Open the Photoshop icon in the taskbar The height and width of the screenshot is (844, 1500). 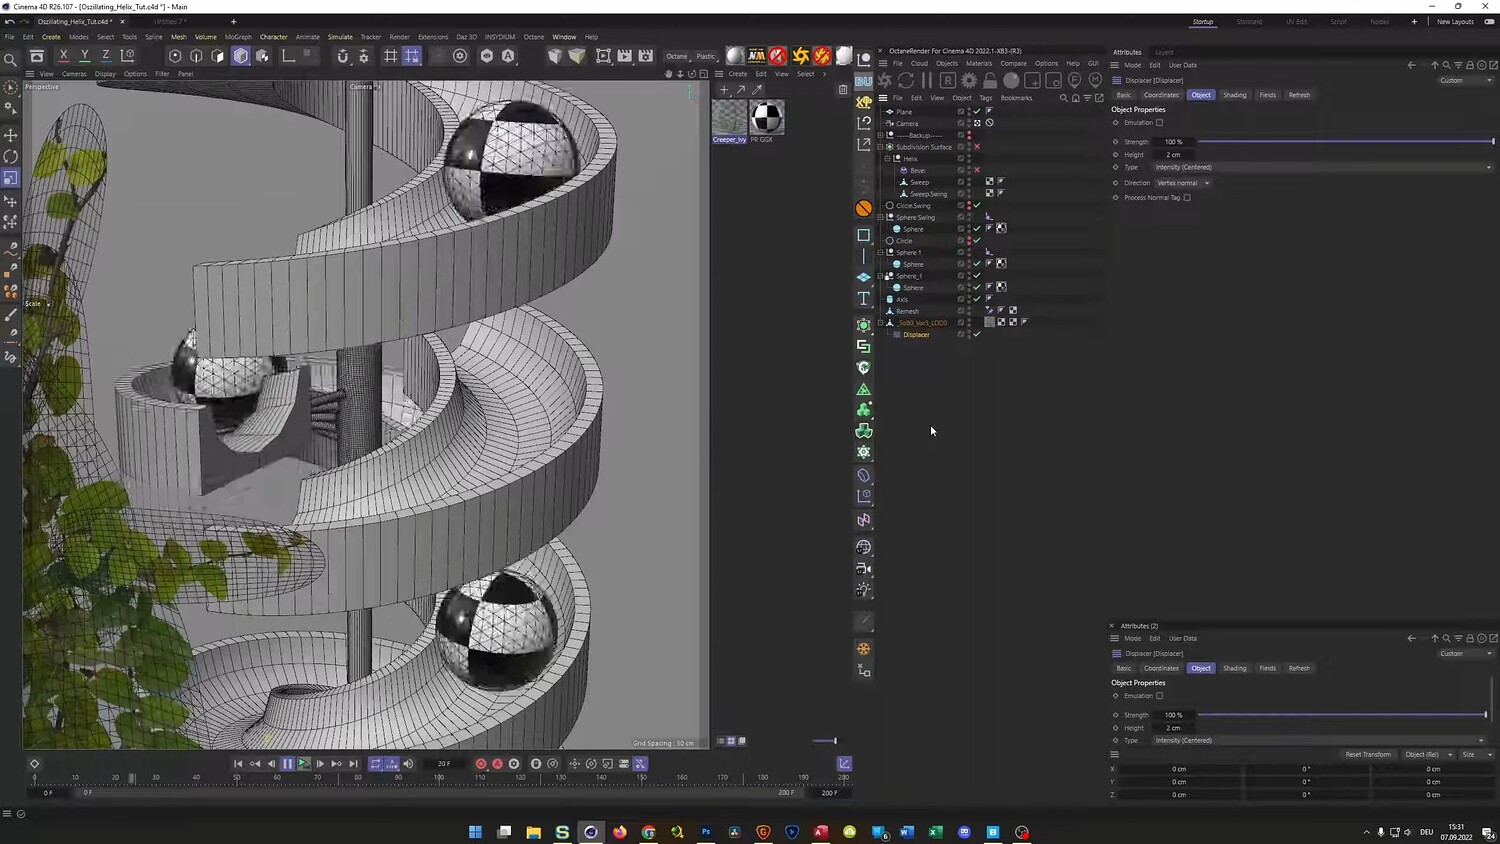706,832
